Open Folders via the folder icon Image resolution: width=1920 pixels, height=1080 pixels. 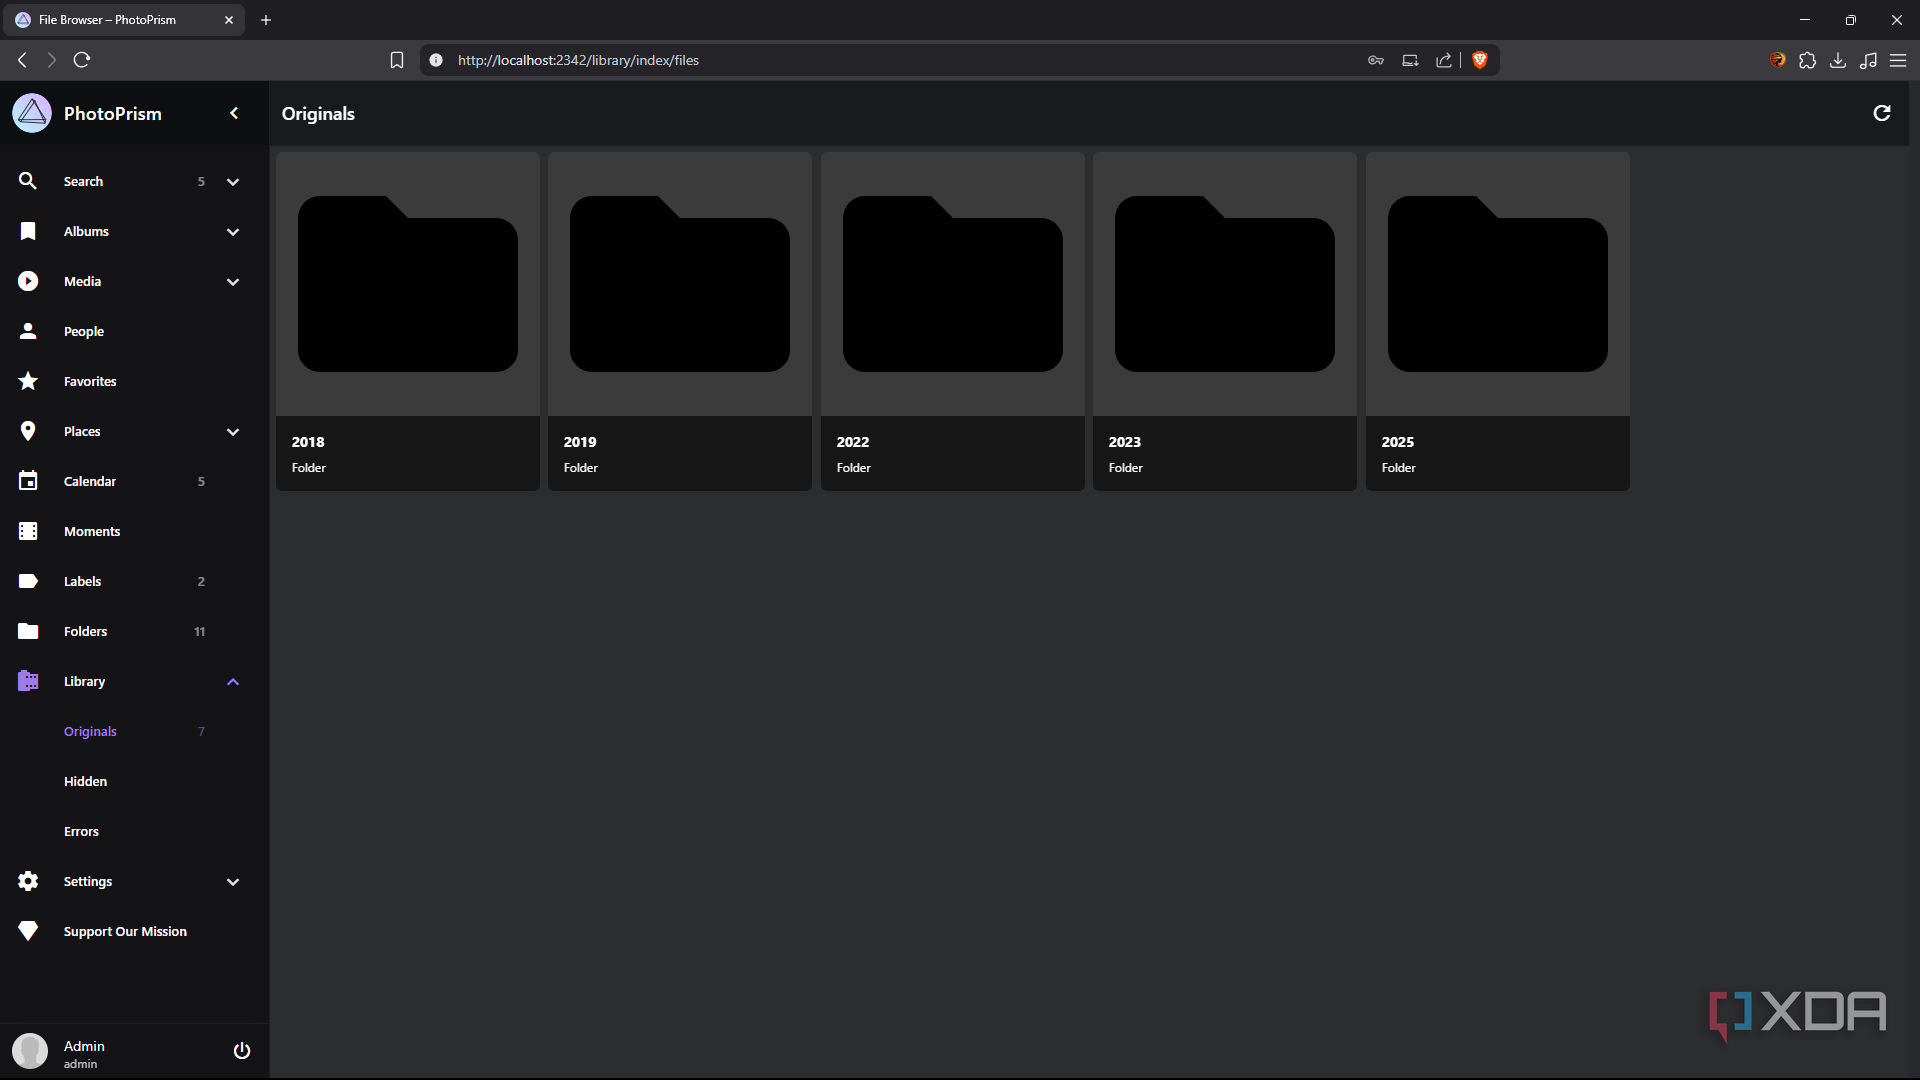click(x=28, y=631)
